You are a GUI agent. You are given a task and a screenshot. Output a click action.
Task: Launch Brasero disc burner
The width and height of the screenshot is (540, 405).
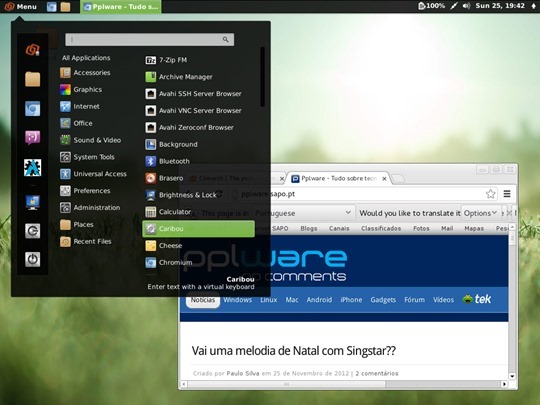(x=199, y=178)
